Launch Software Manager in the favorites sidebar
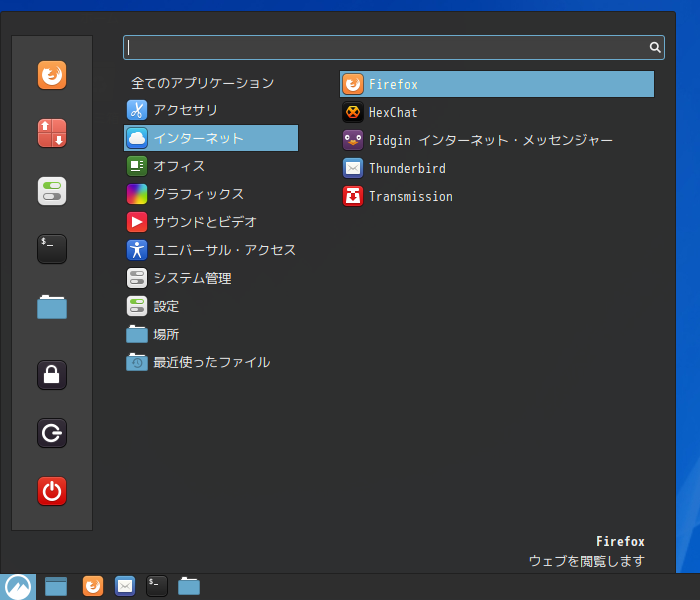Screen dimensions: 700x600 click(x=52, y=133)
